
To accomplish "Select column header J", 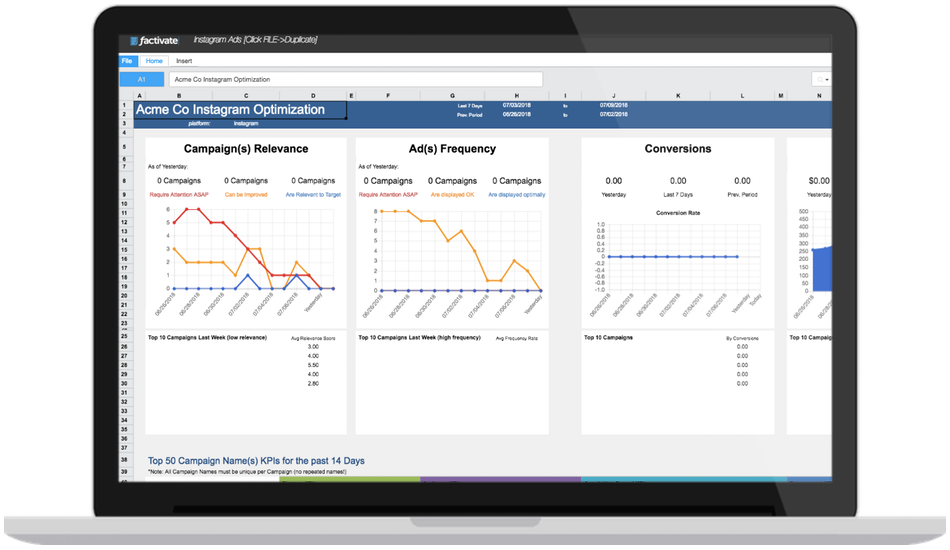I will tap(614, 96).
